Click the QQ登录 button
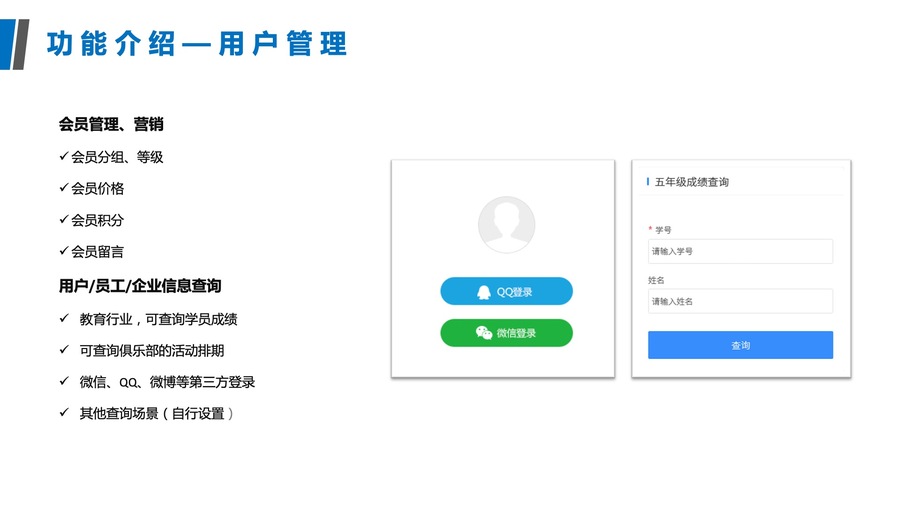The image size is (900, 506). tap(506, 291)
